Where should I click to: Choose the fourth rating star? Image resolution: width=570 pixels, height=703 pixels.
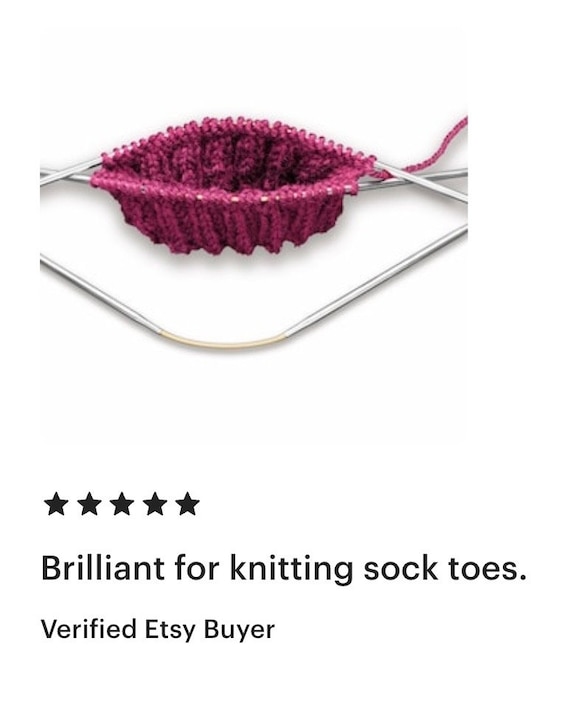[155, 504]
